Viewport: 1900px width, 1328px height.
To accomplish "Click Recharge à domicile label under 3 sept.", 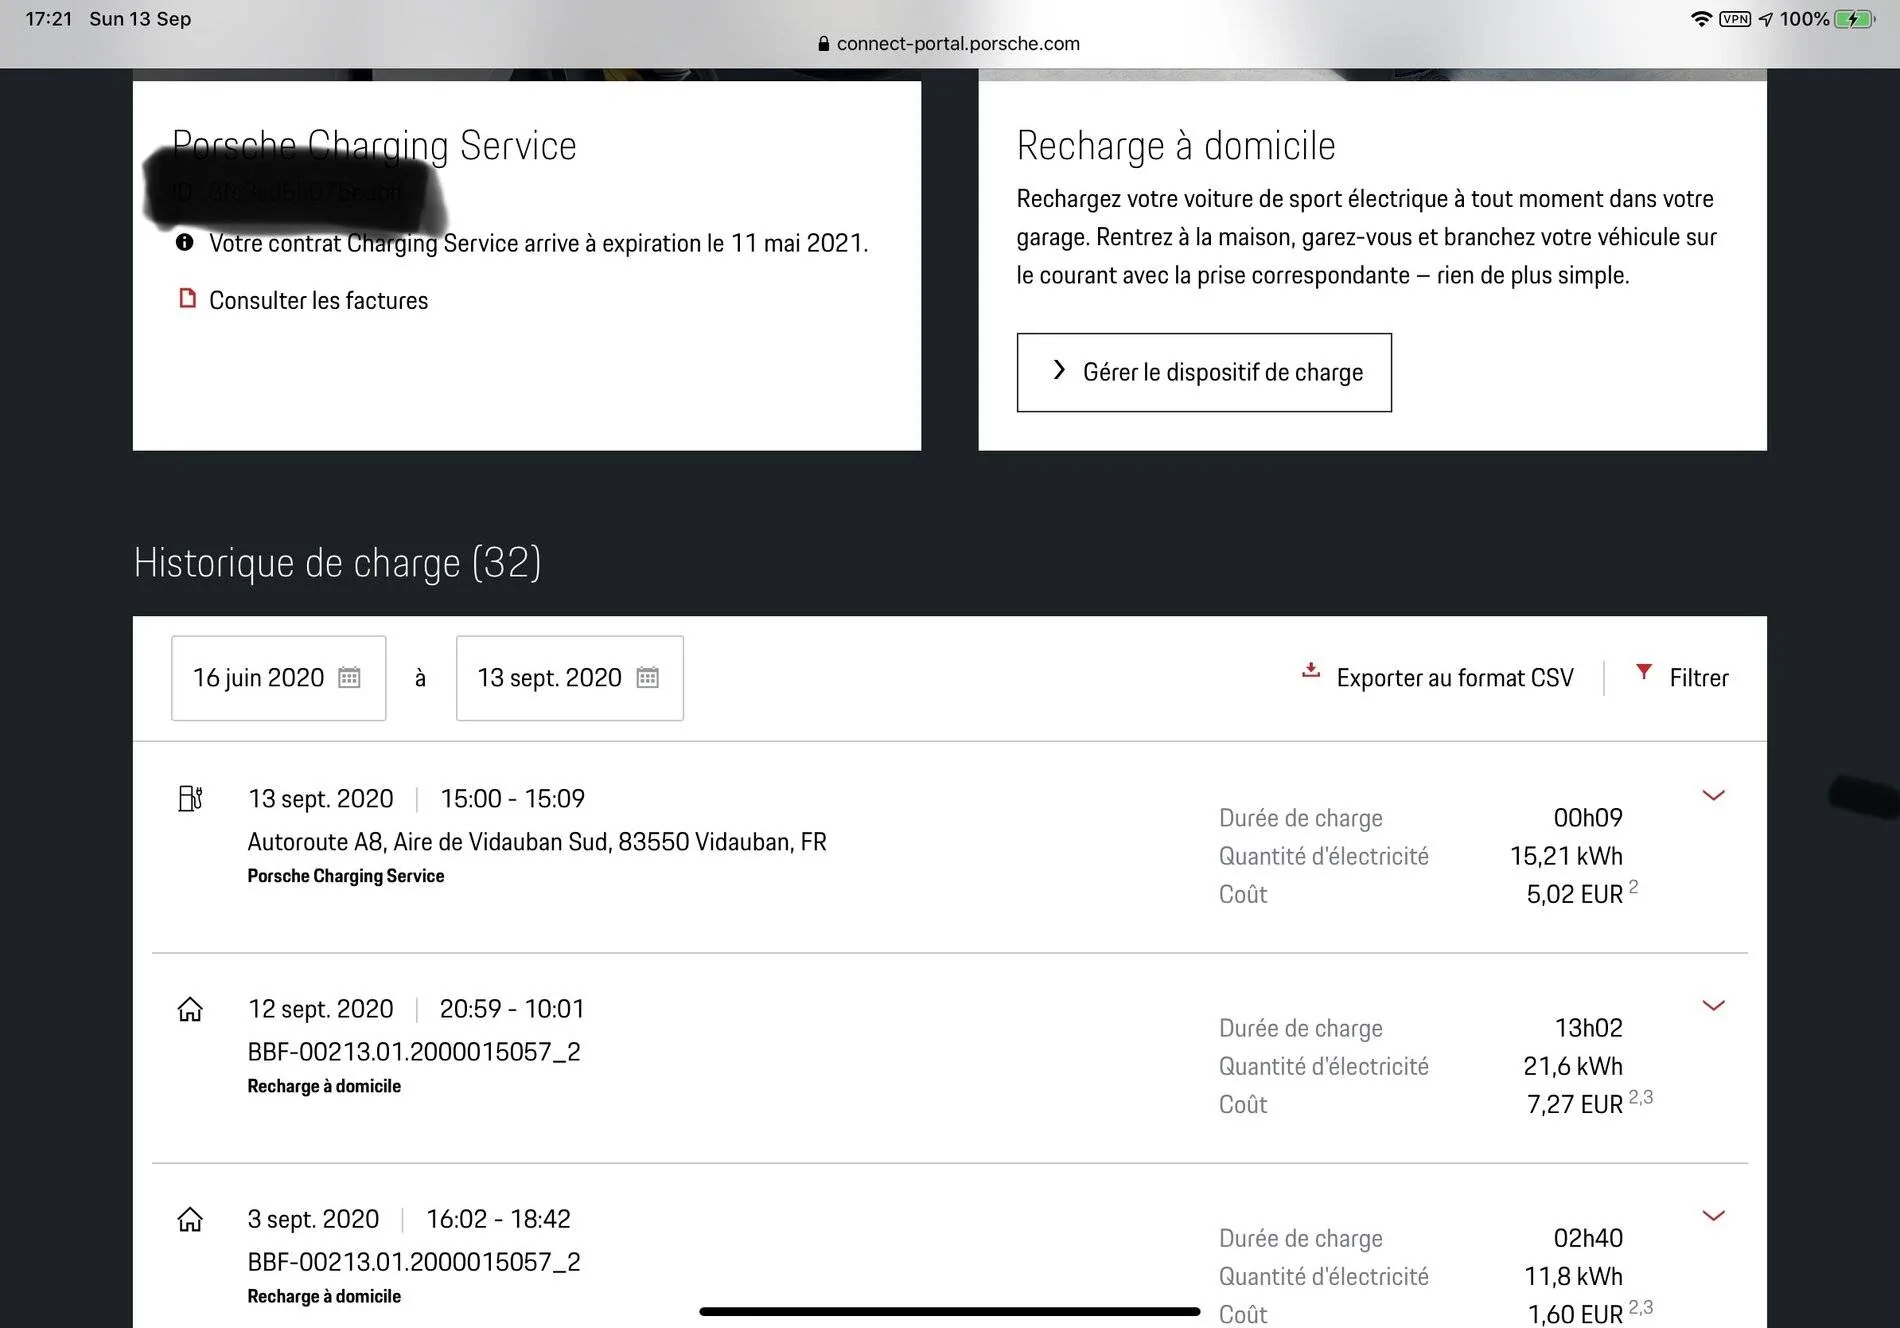I will [x=324, y=1296].
